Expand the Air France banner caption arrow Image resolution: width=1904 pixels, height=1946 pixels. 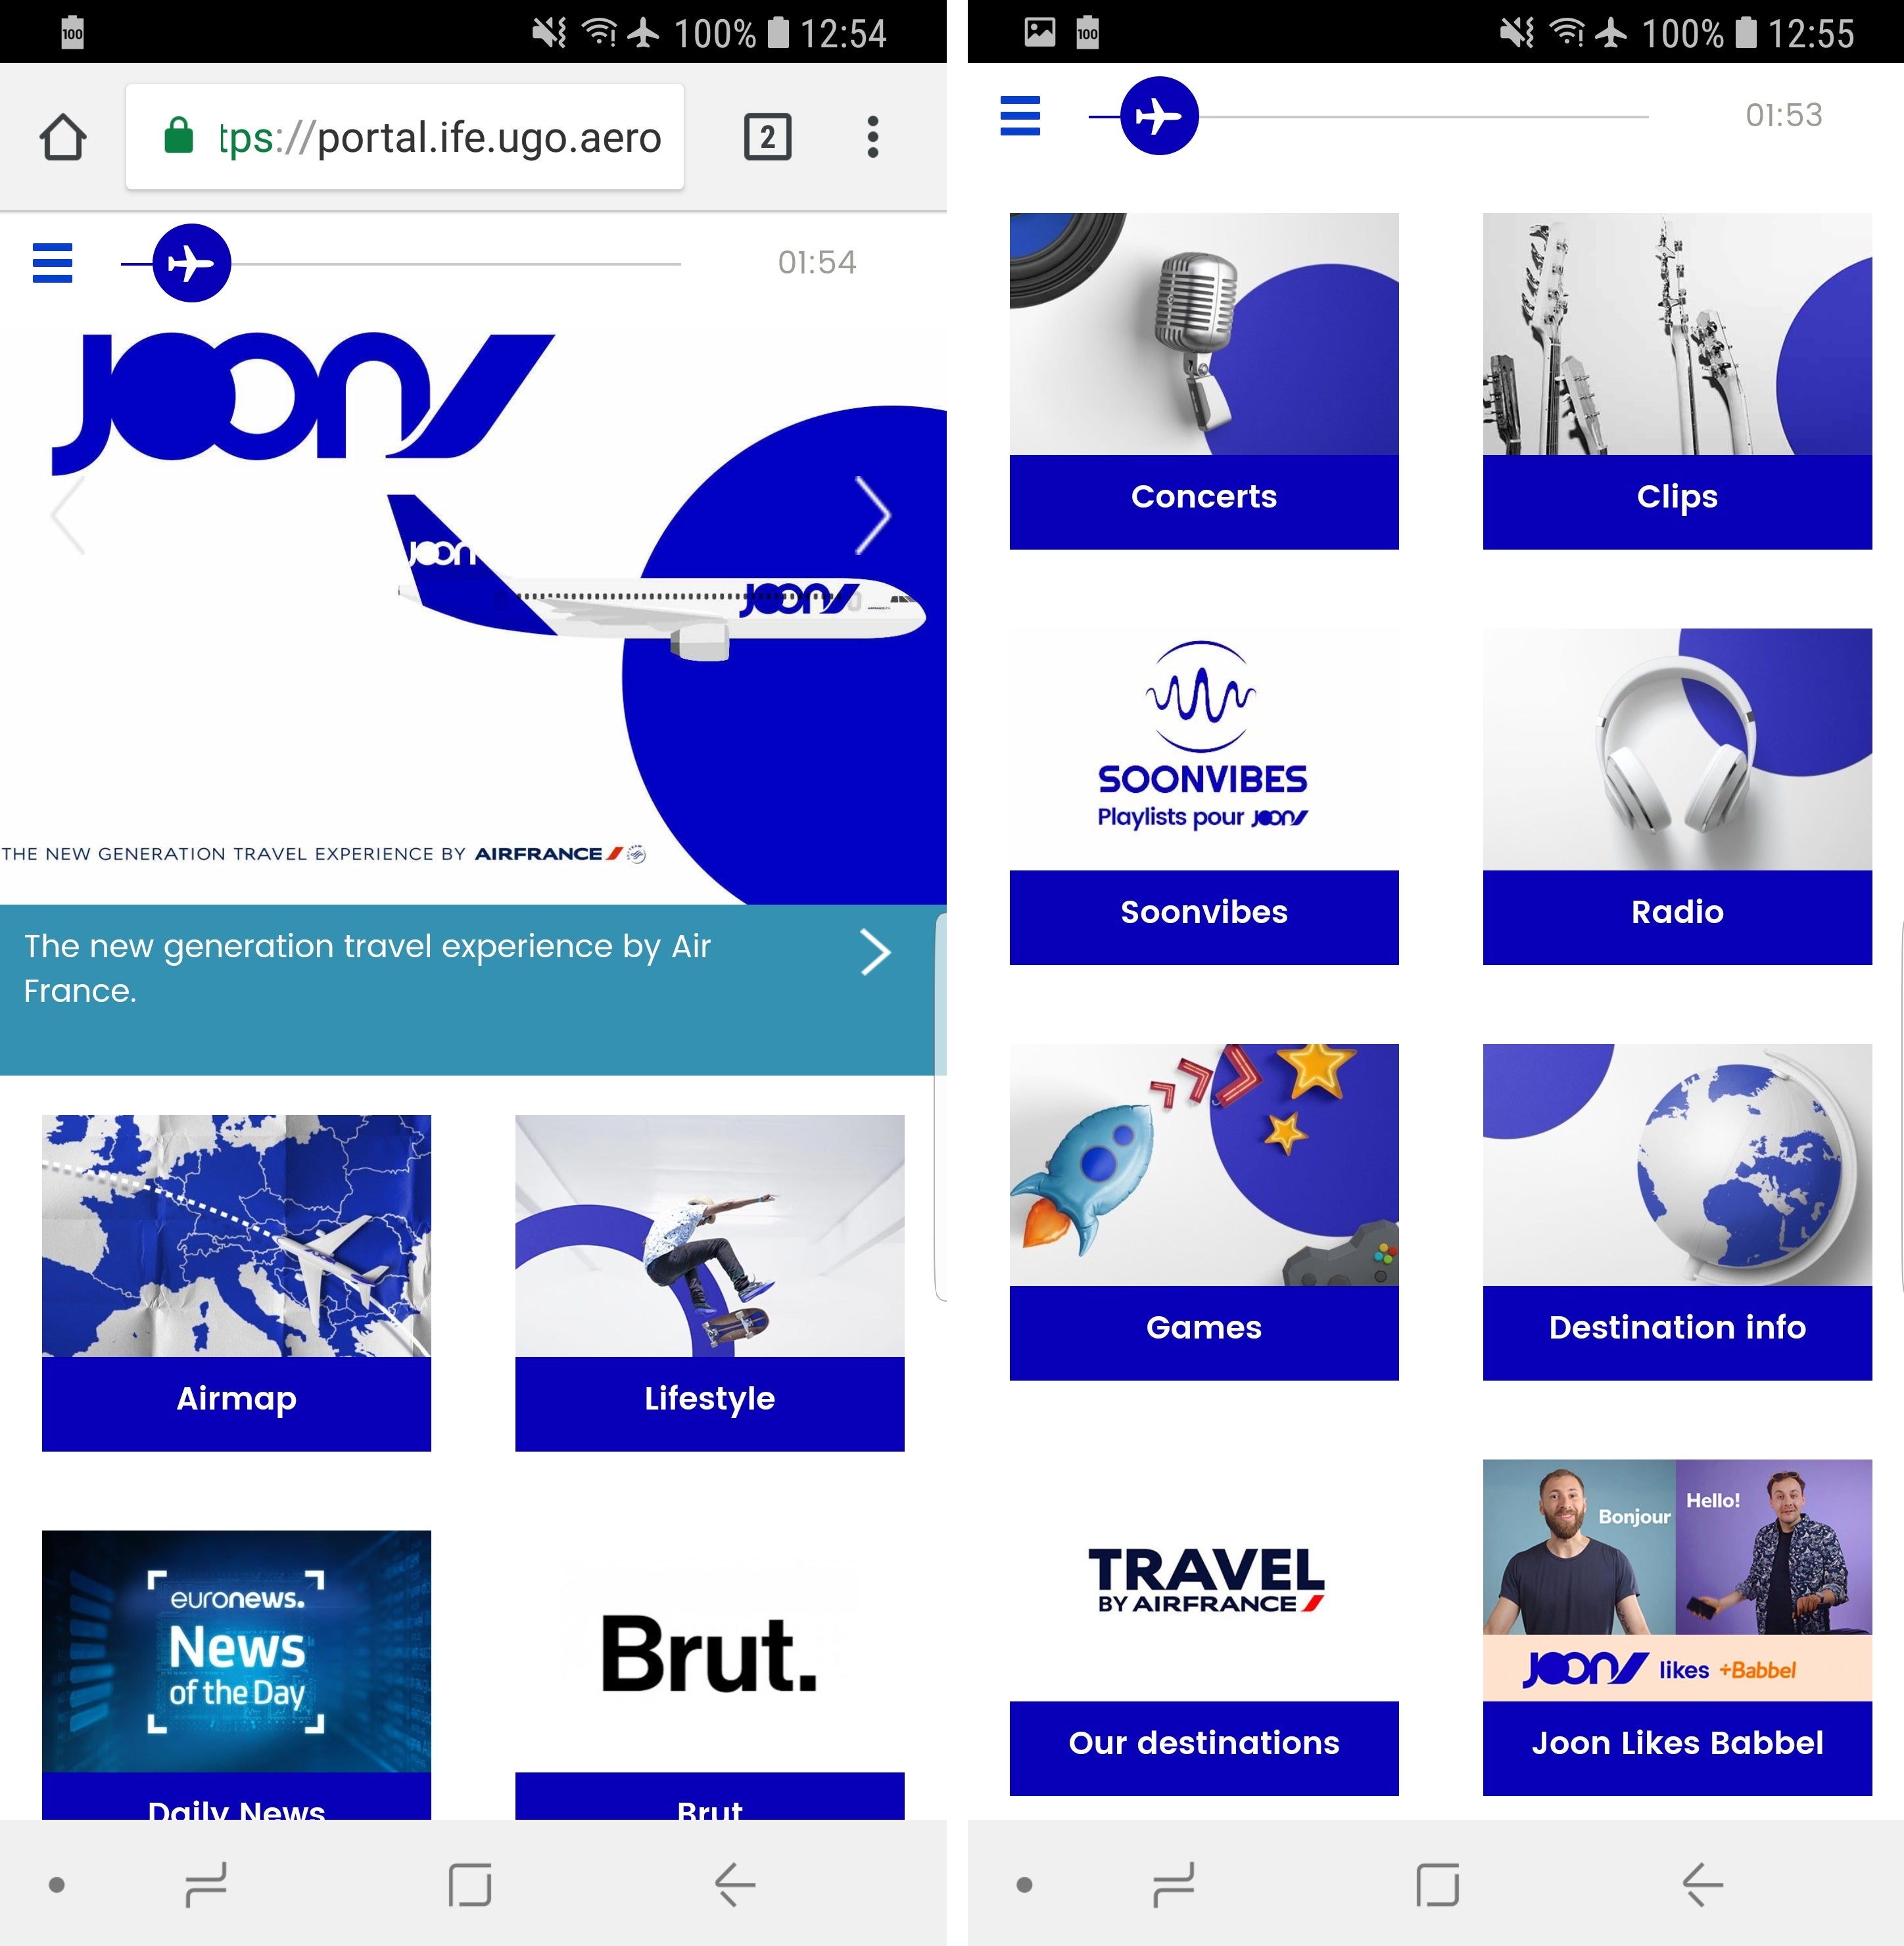tap(875, 952)
